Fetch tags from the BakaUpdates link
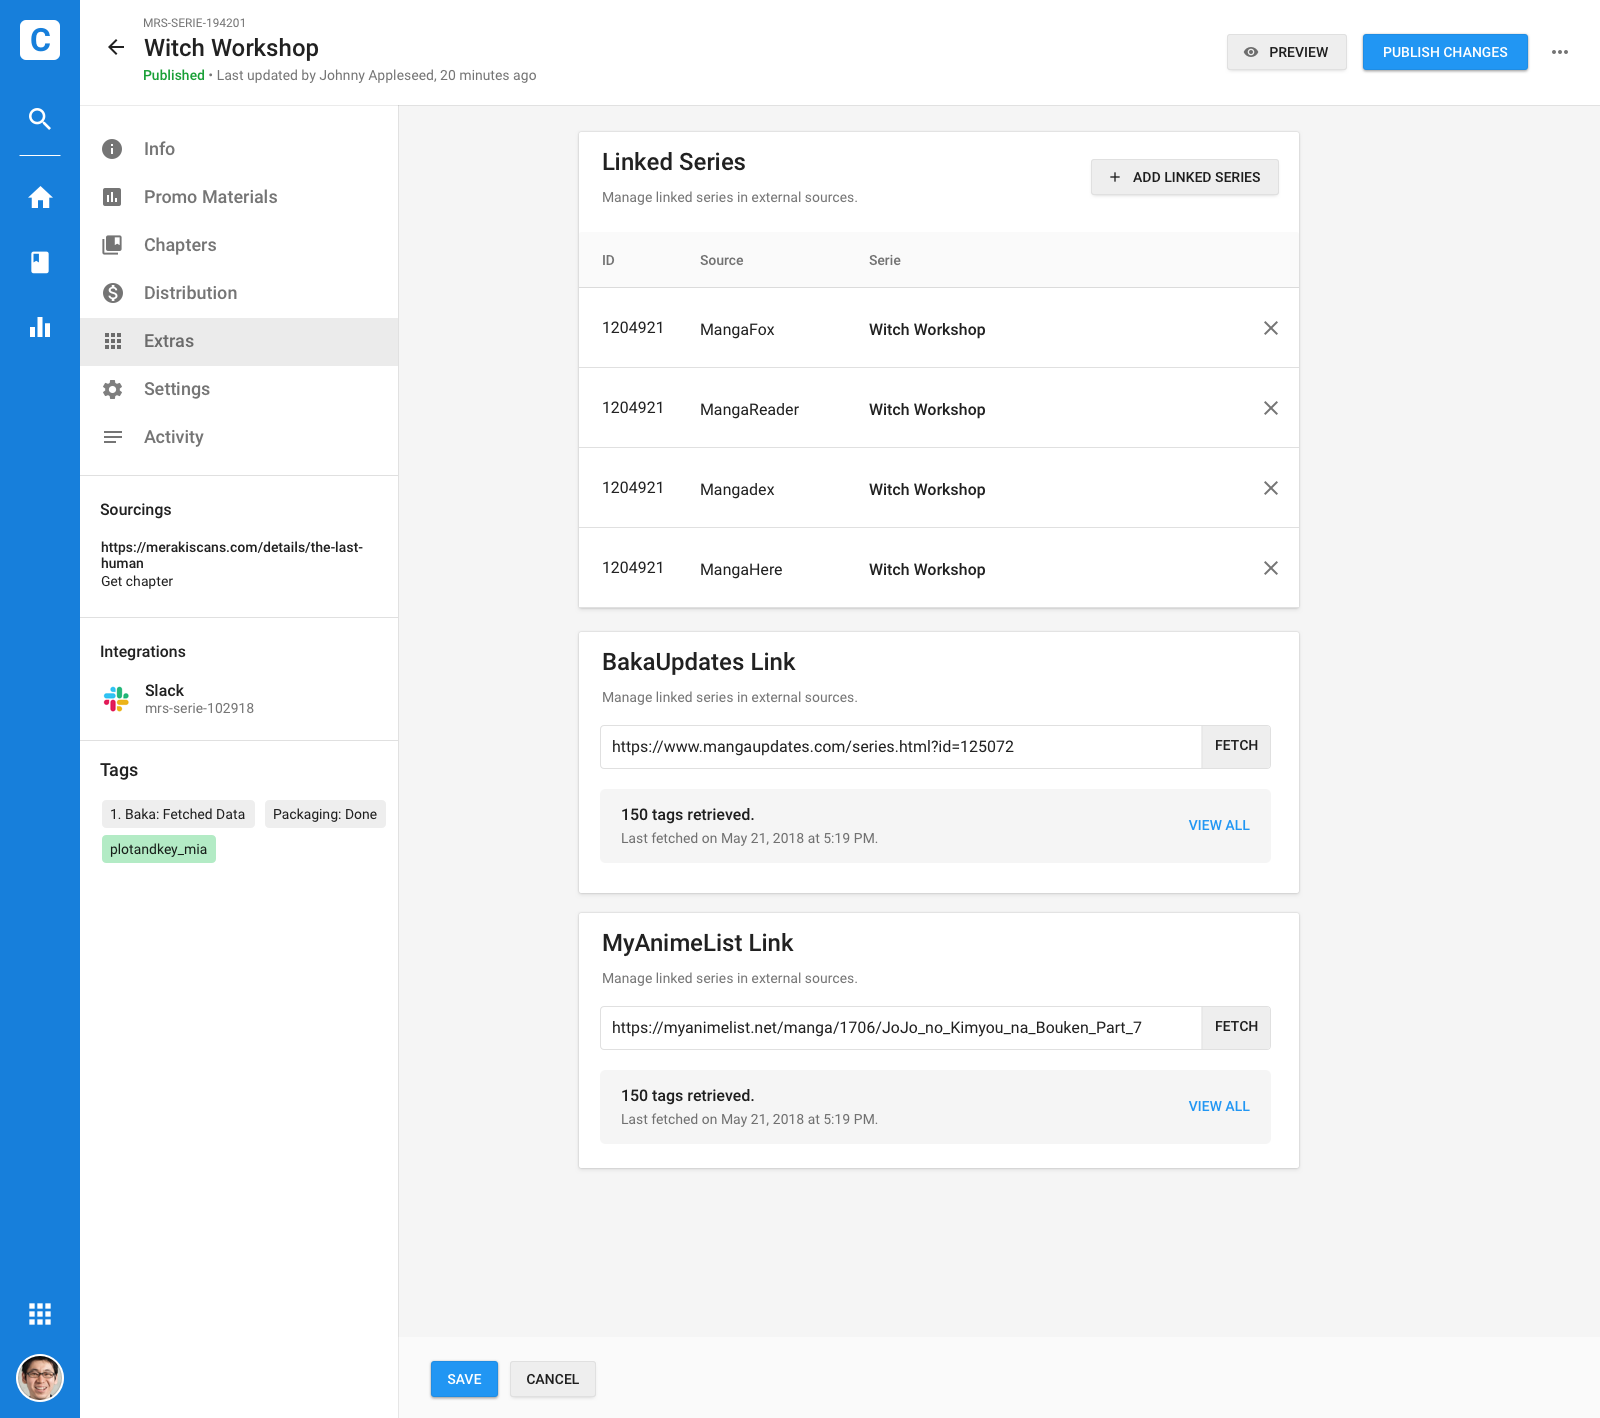1600x1418 pixels. click(1236, 746)
